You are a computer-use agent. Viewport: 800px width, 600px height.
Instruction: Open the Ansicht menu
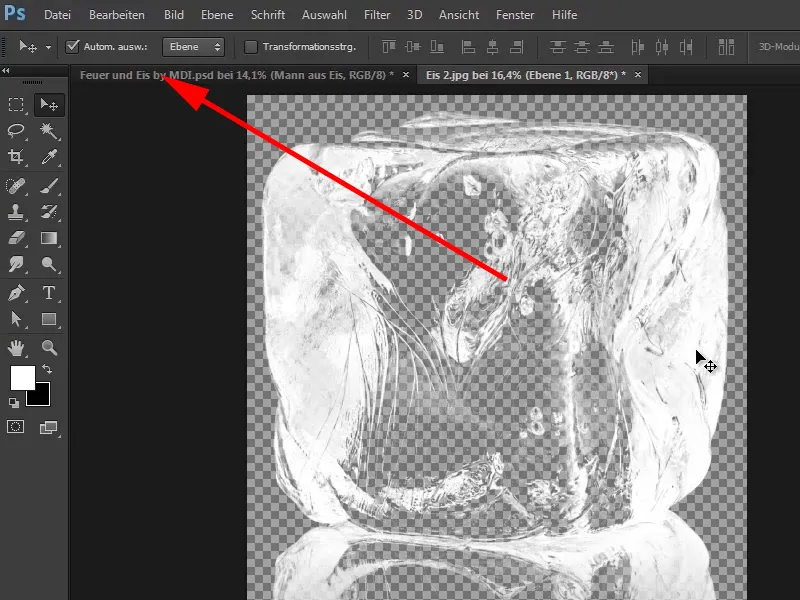[x=459, y=15]
